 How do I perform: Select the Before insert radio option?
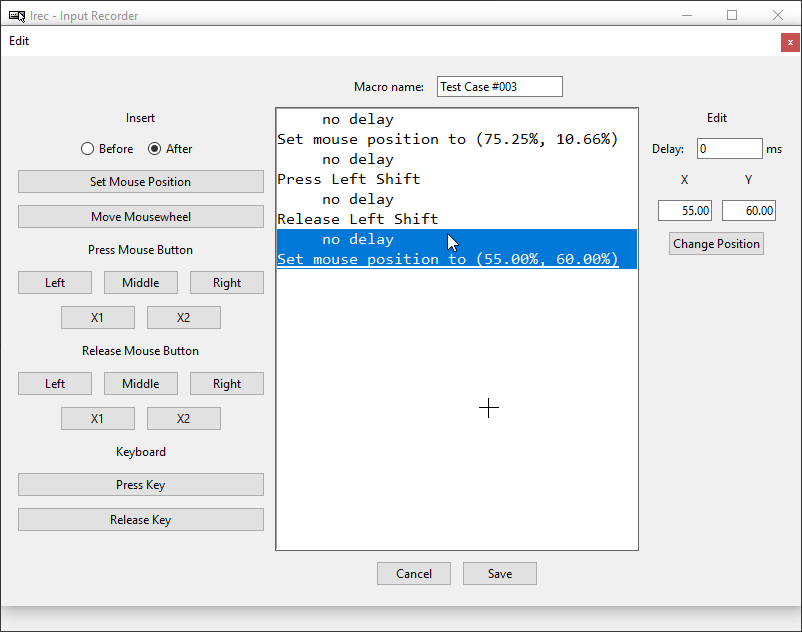[88, 149]
